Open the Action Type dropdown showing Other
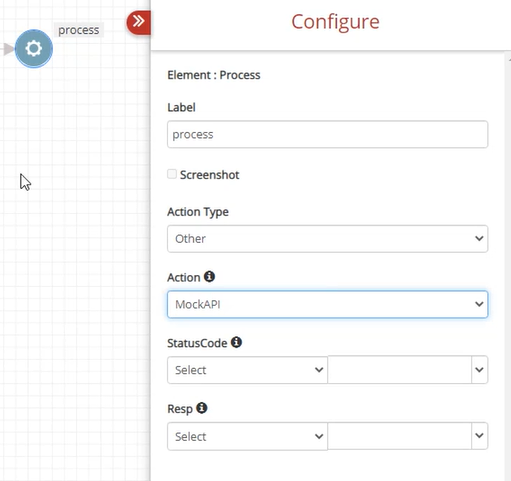Viewport: 511px width, 481px height. point(328,239)
